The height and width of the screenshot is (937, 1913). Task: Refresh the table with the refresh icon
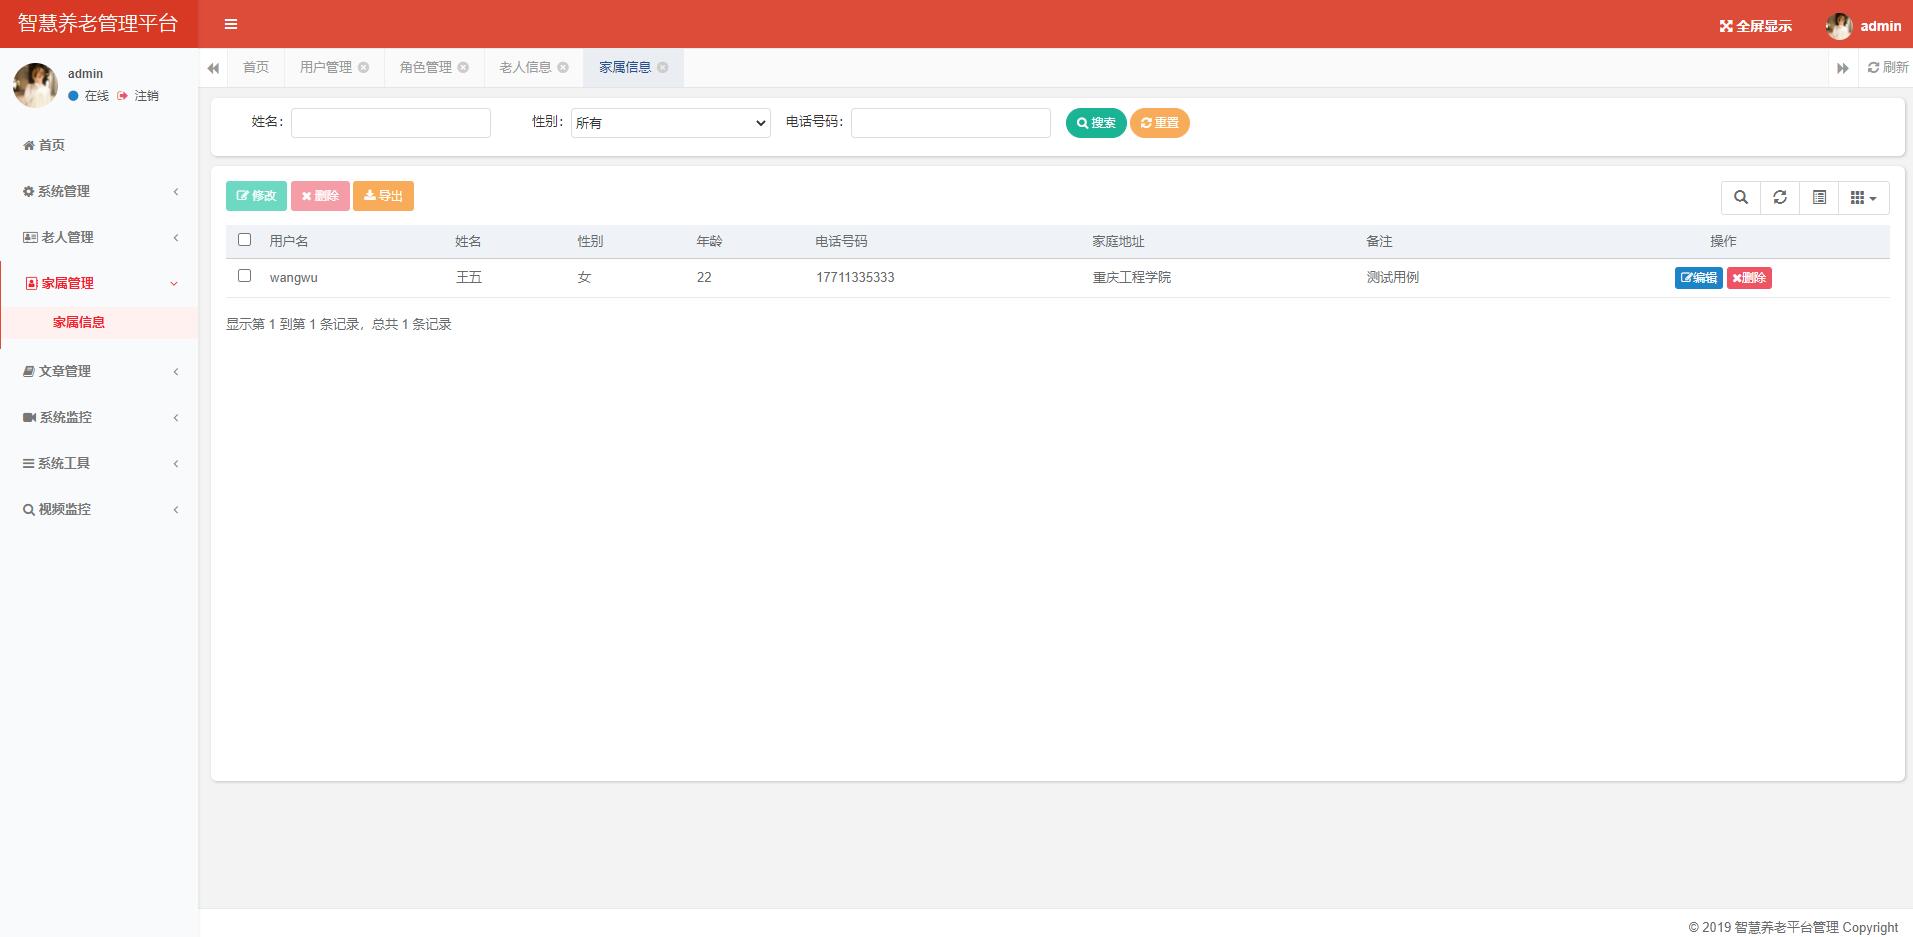point(1780,197)
